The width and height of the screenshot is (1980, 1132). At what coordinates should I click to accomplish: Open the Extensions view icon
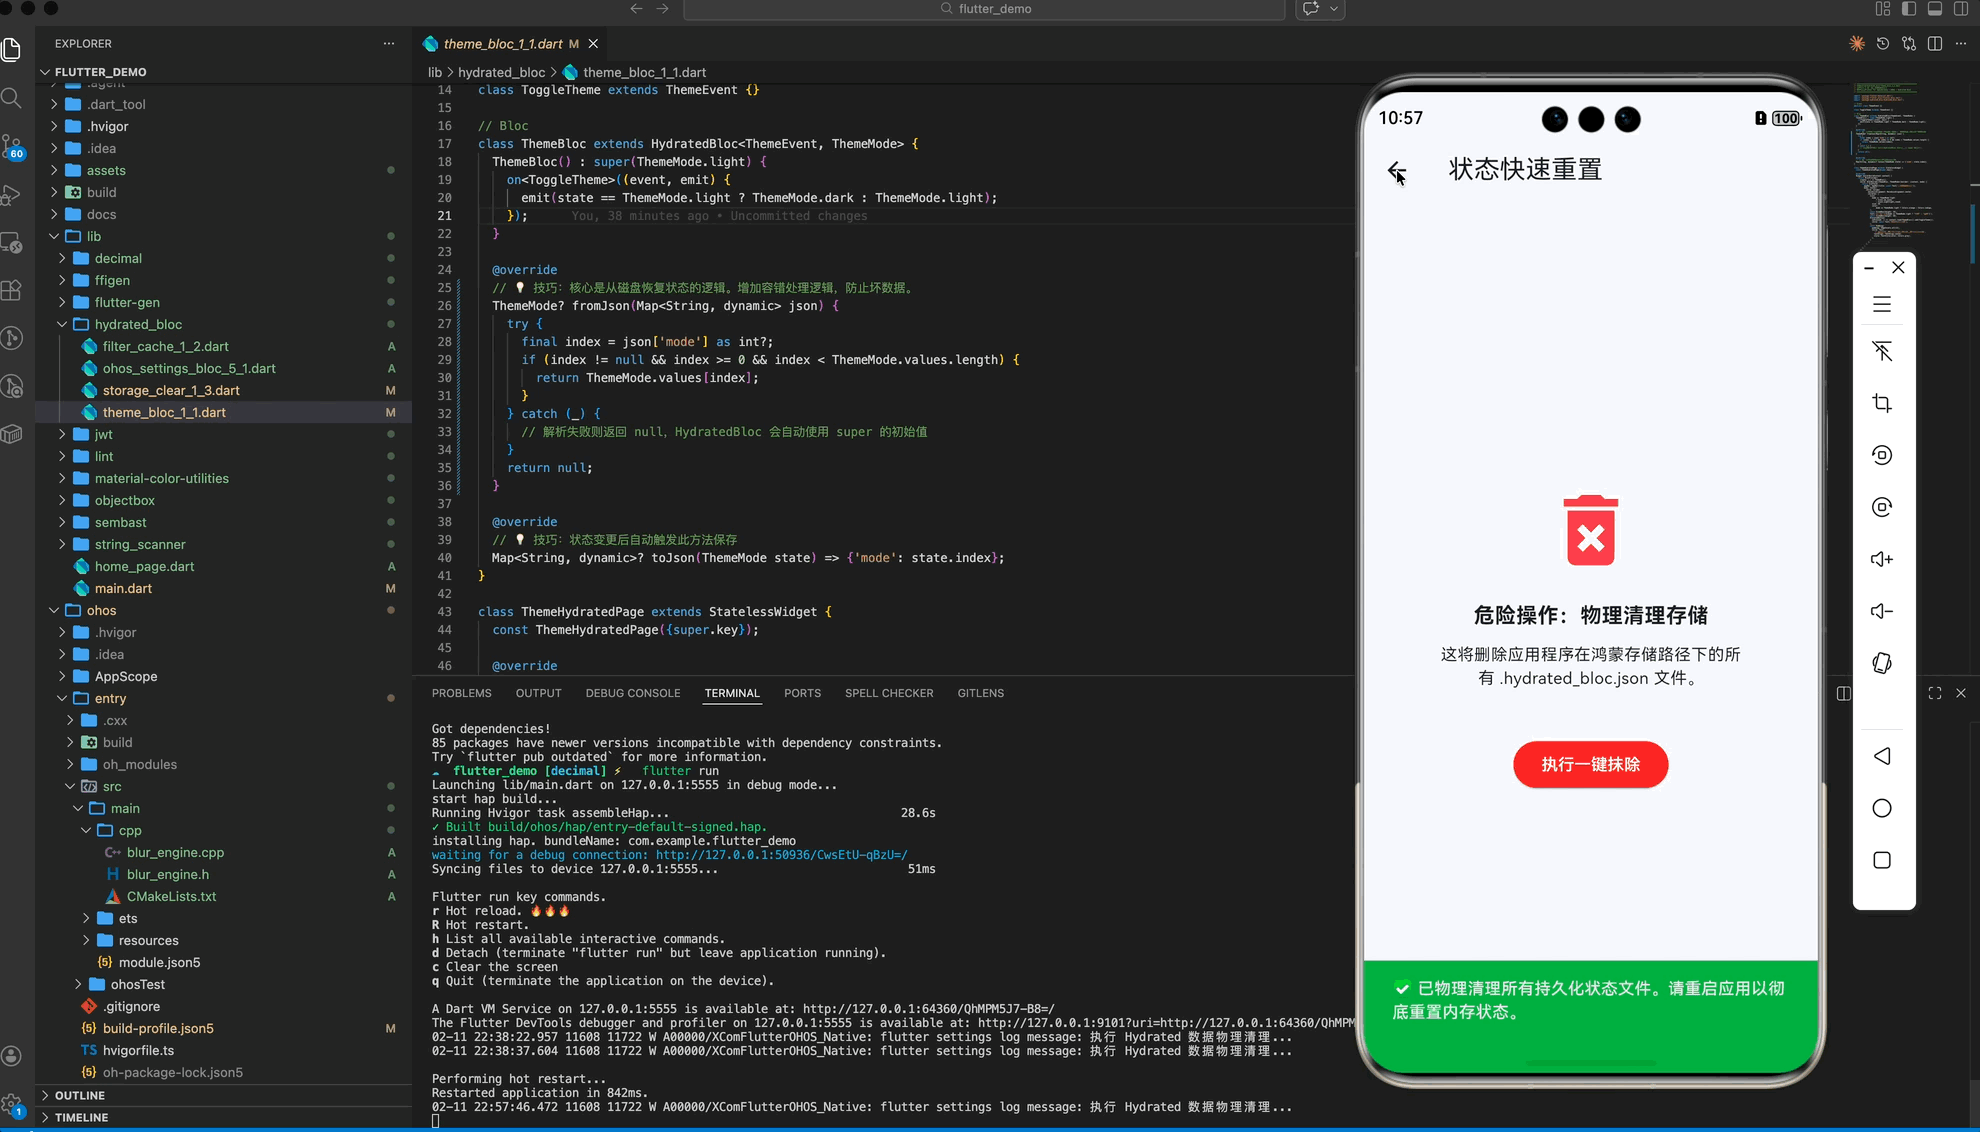pyautogui.click(x=12, y=290)
